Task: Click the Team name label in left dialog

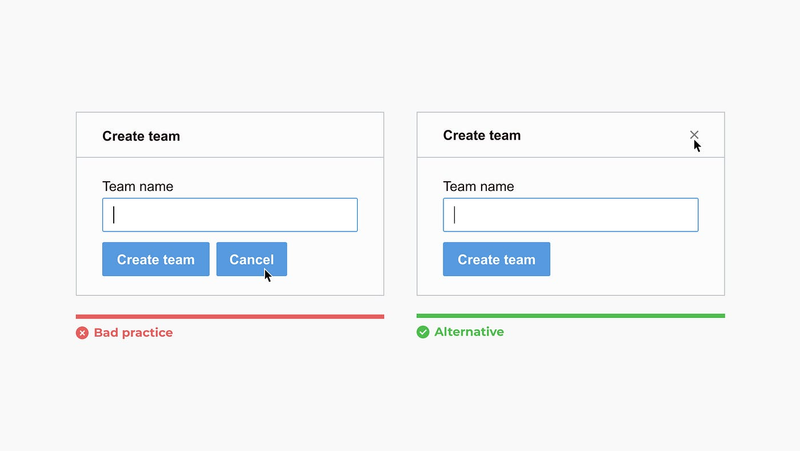Action: coord(138,186)
